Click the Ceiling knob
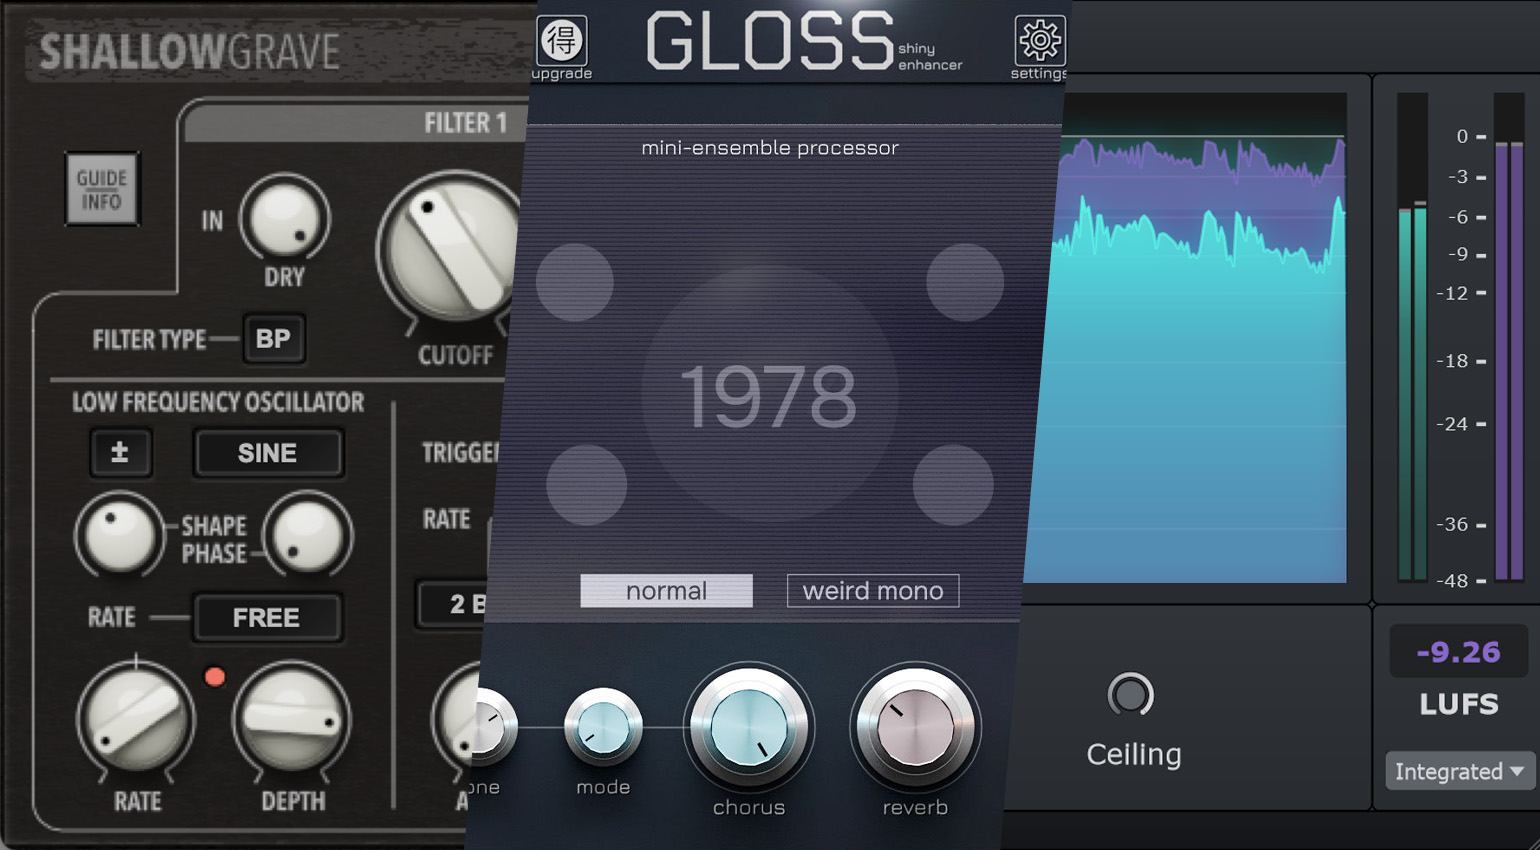 (1130, 695)
